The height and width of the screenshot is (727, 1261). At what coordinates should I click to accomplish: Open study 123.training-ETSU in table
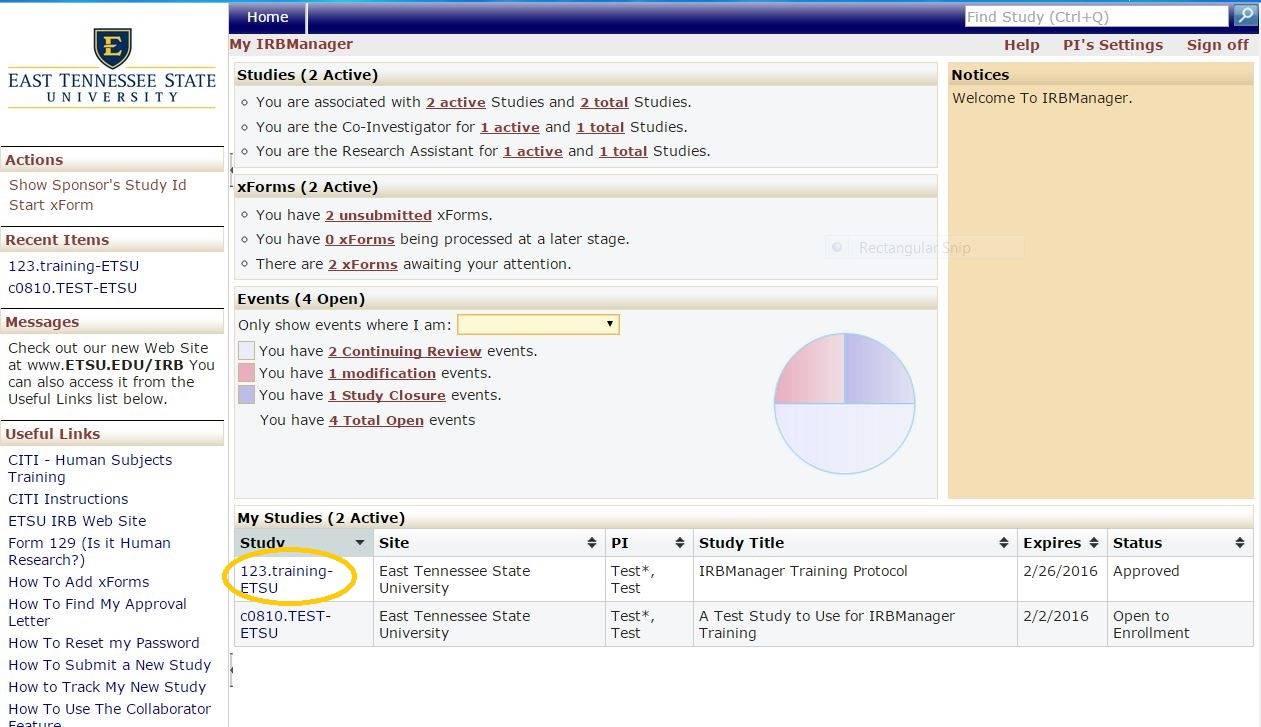point(286,579)
